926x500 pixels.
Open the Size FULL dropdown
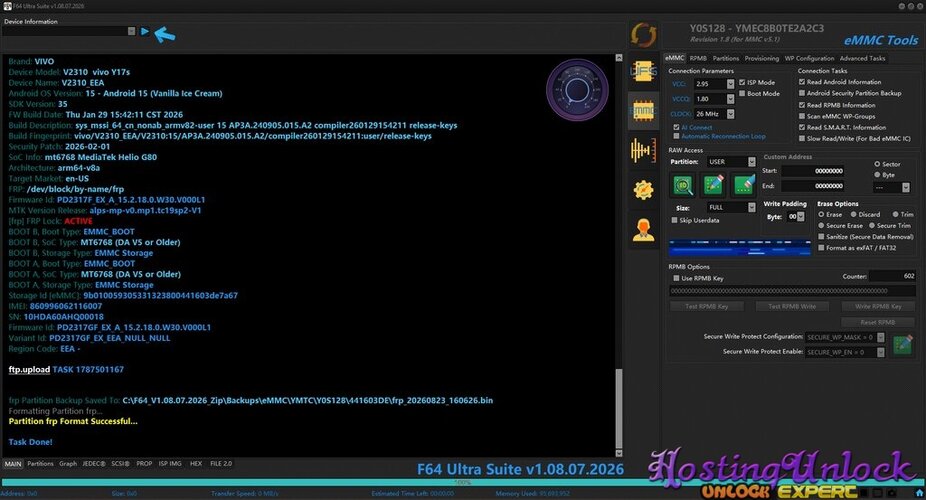click(x=751, y=207)
